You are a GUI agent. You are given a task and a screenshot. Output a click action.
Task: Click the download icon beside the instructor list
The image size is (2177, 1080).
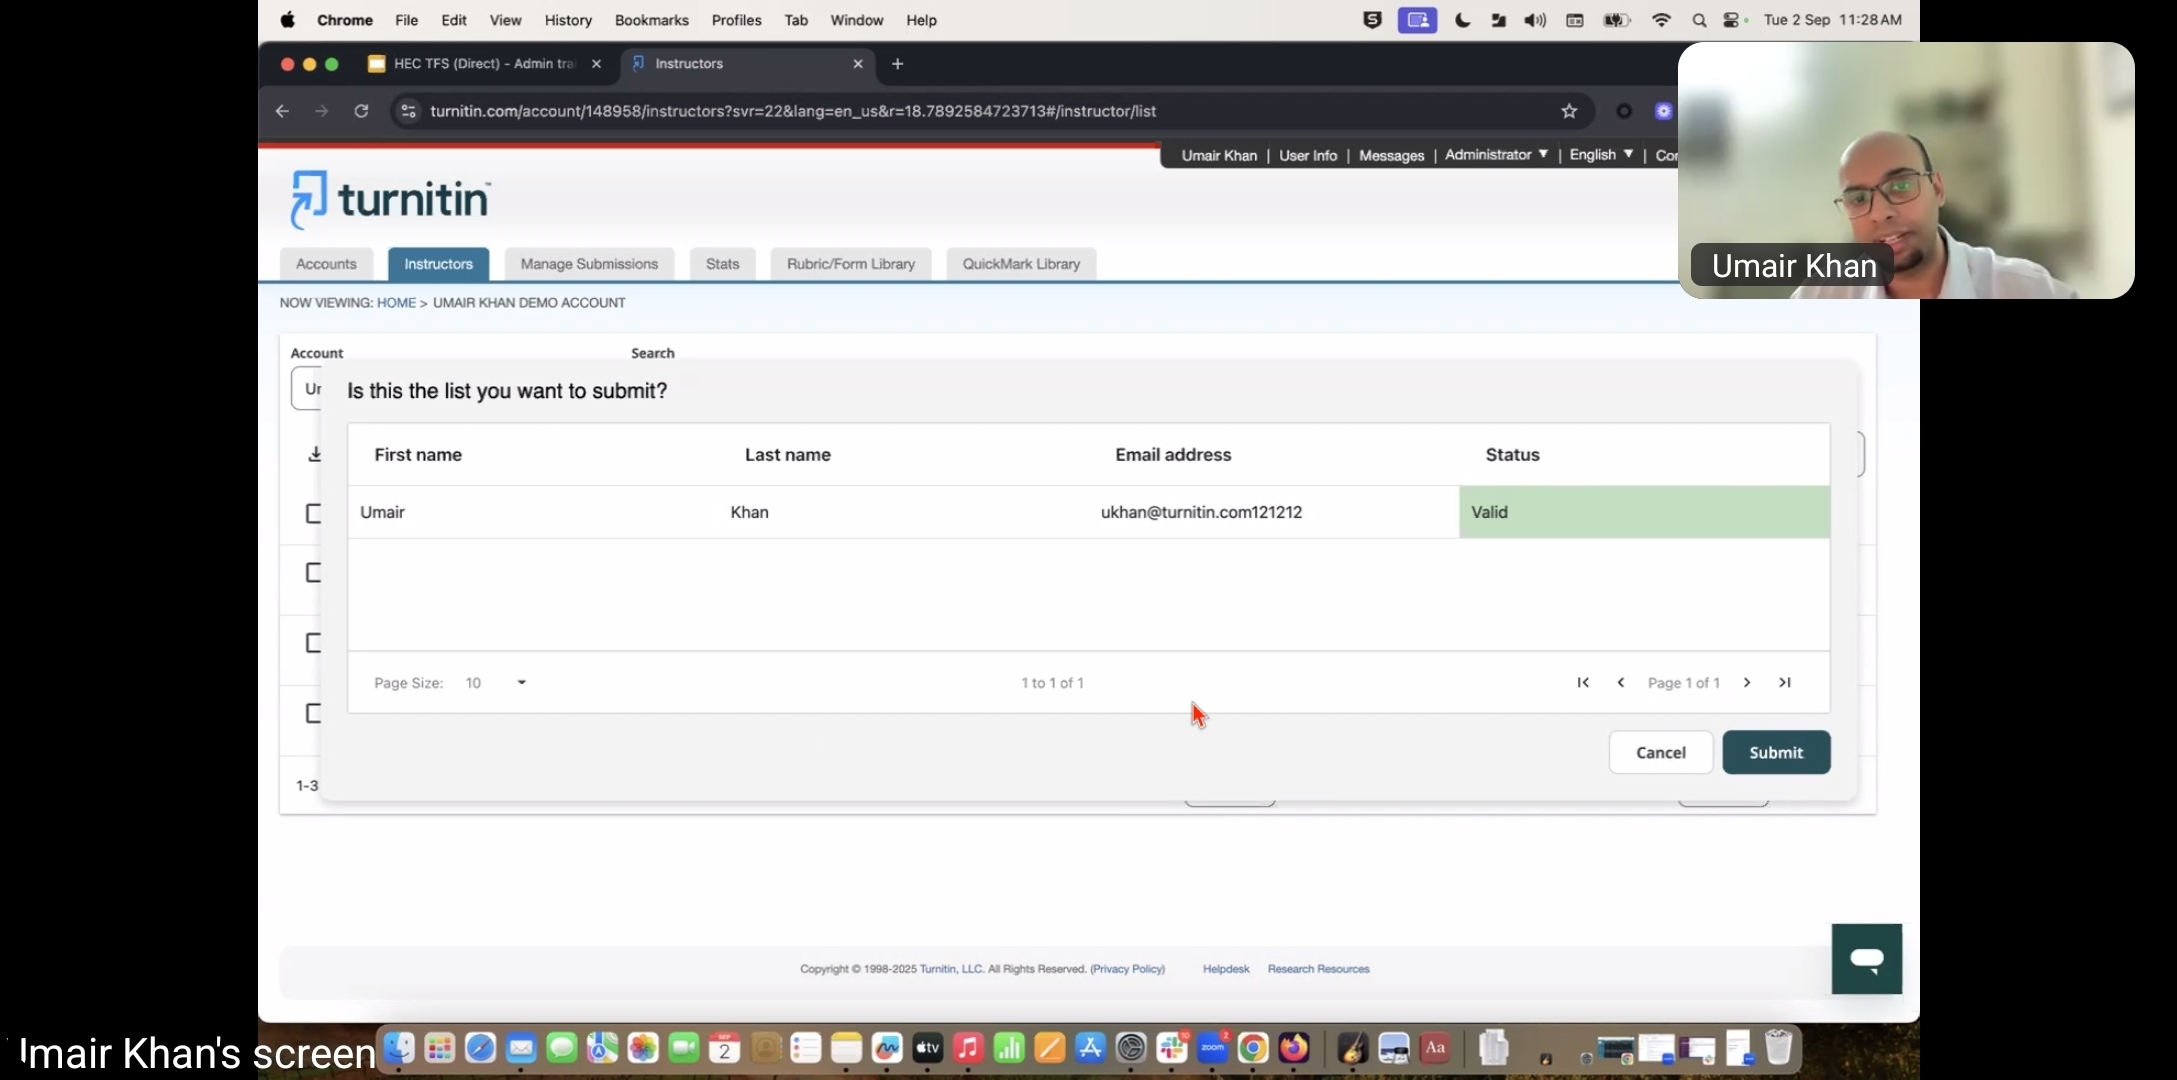click(314, 455)
